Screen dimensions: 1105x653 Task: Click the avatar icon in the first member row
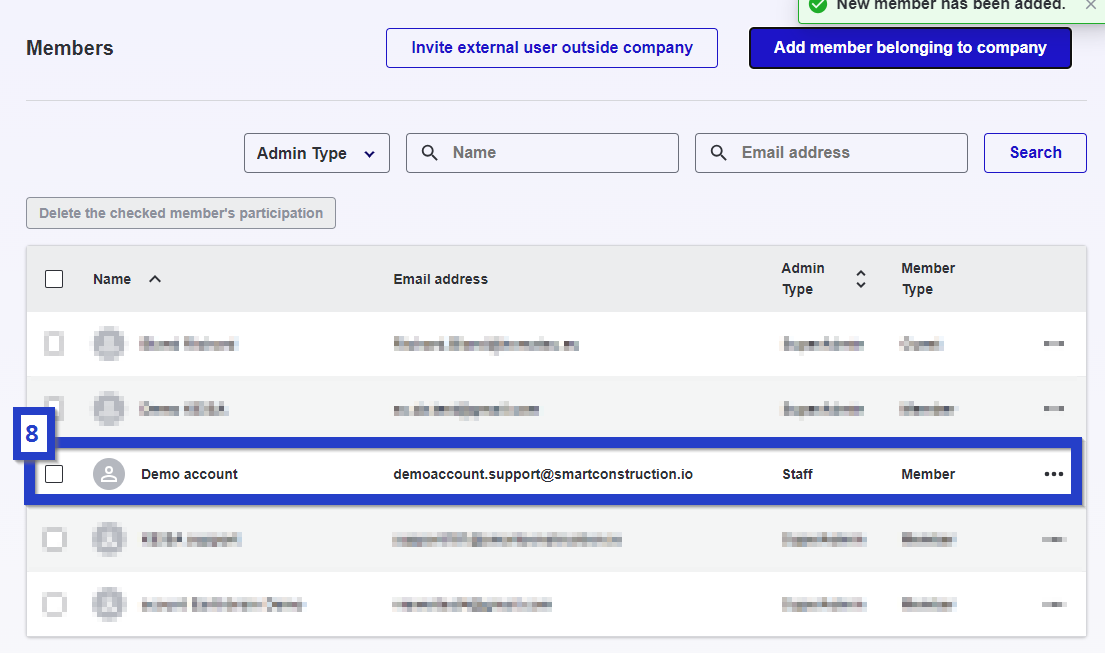(109, 344)
